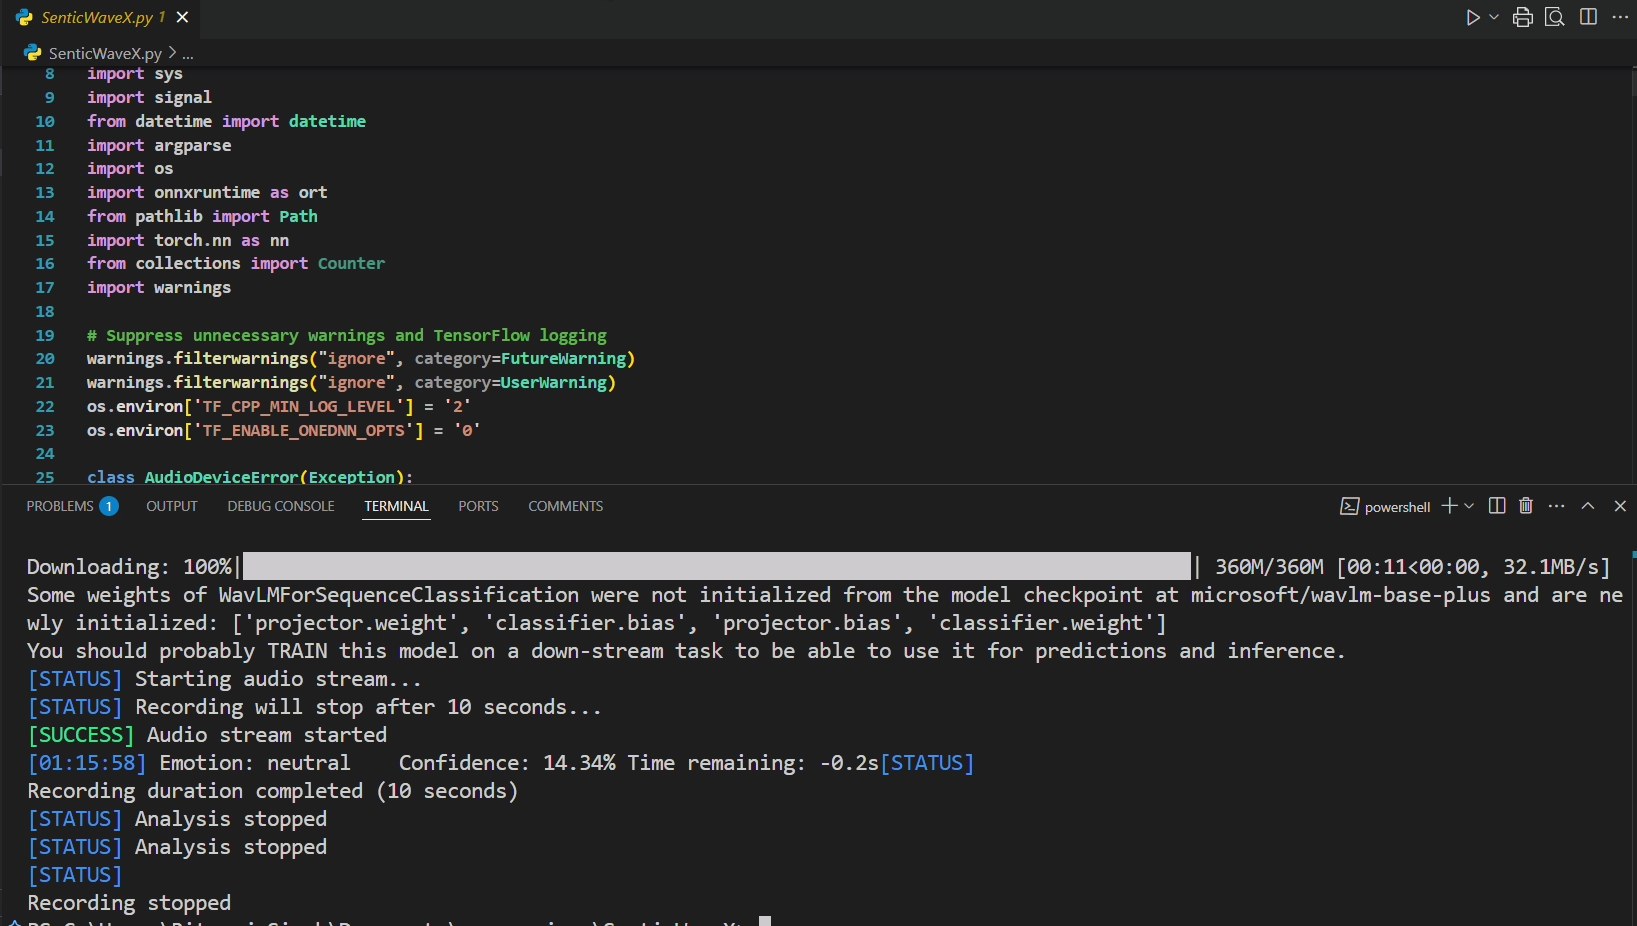Click line number 25 in the gutter
The height and width of the screenshot is (926, 1637).
click(45, 477)
